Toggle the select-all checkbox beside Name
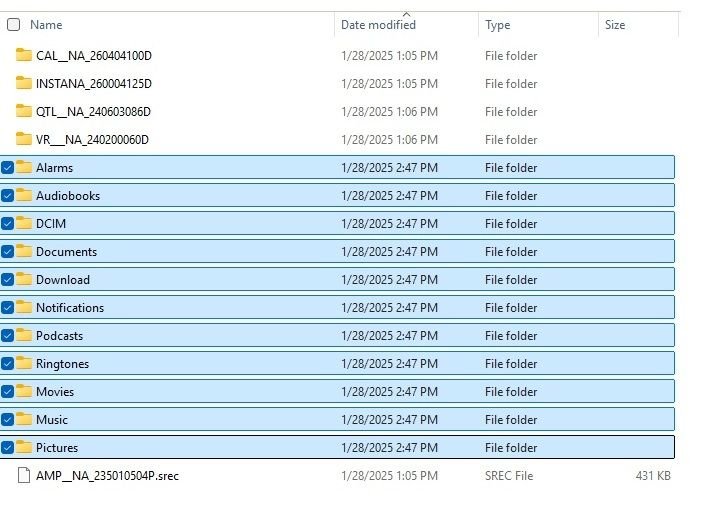The image size is (708, 511). (13, 24)
